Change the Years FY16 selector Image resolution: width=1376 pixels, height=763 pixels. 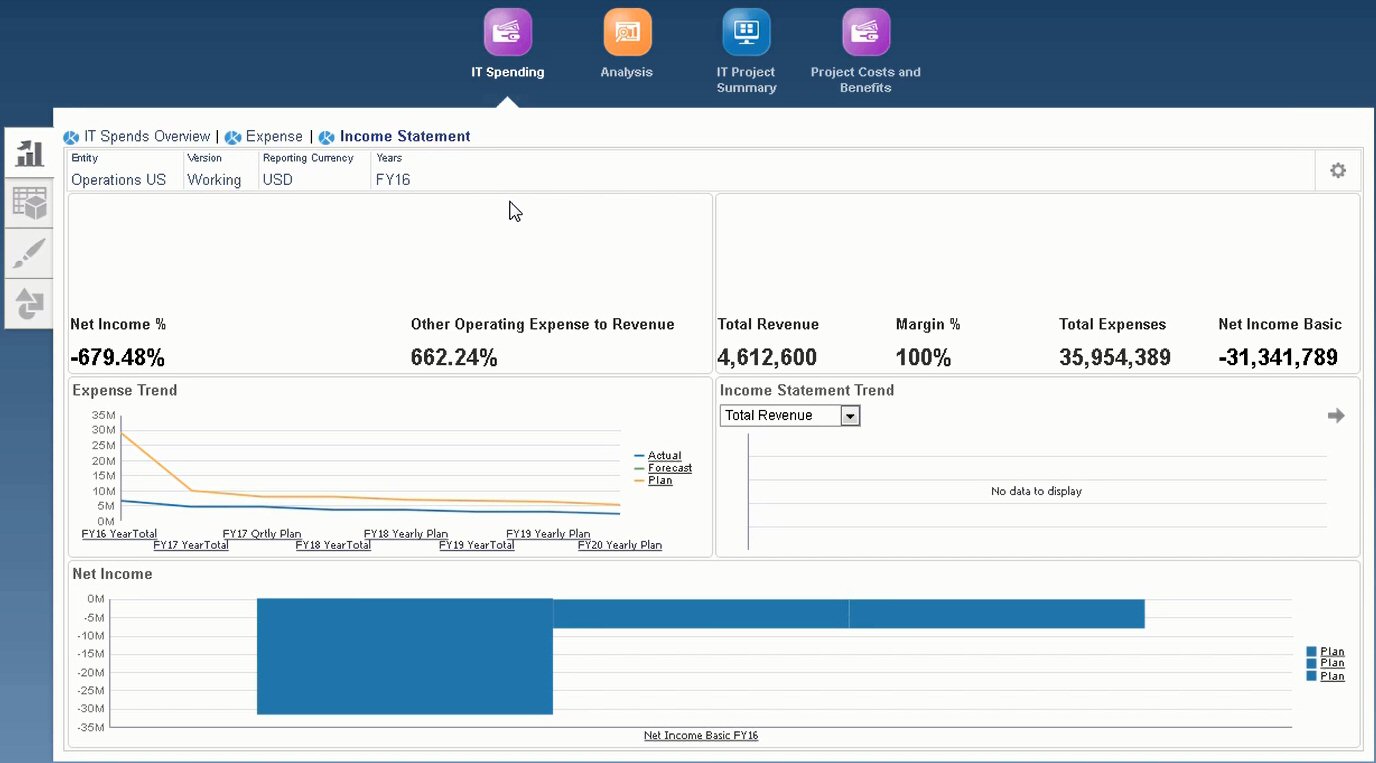[x=392, y=180]
